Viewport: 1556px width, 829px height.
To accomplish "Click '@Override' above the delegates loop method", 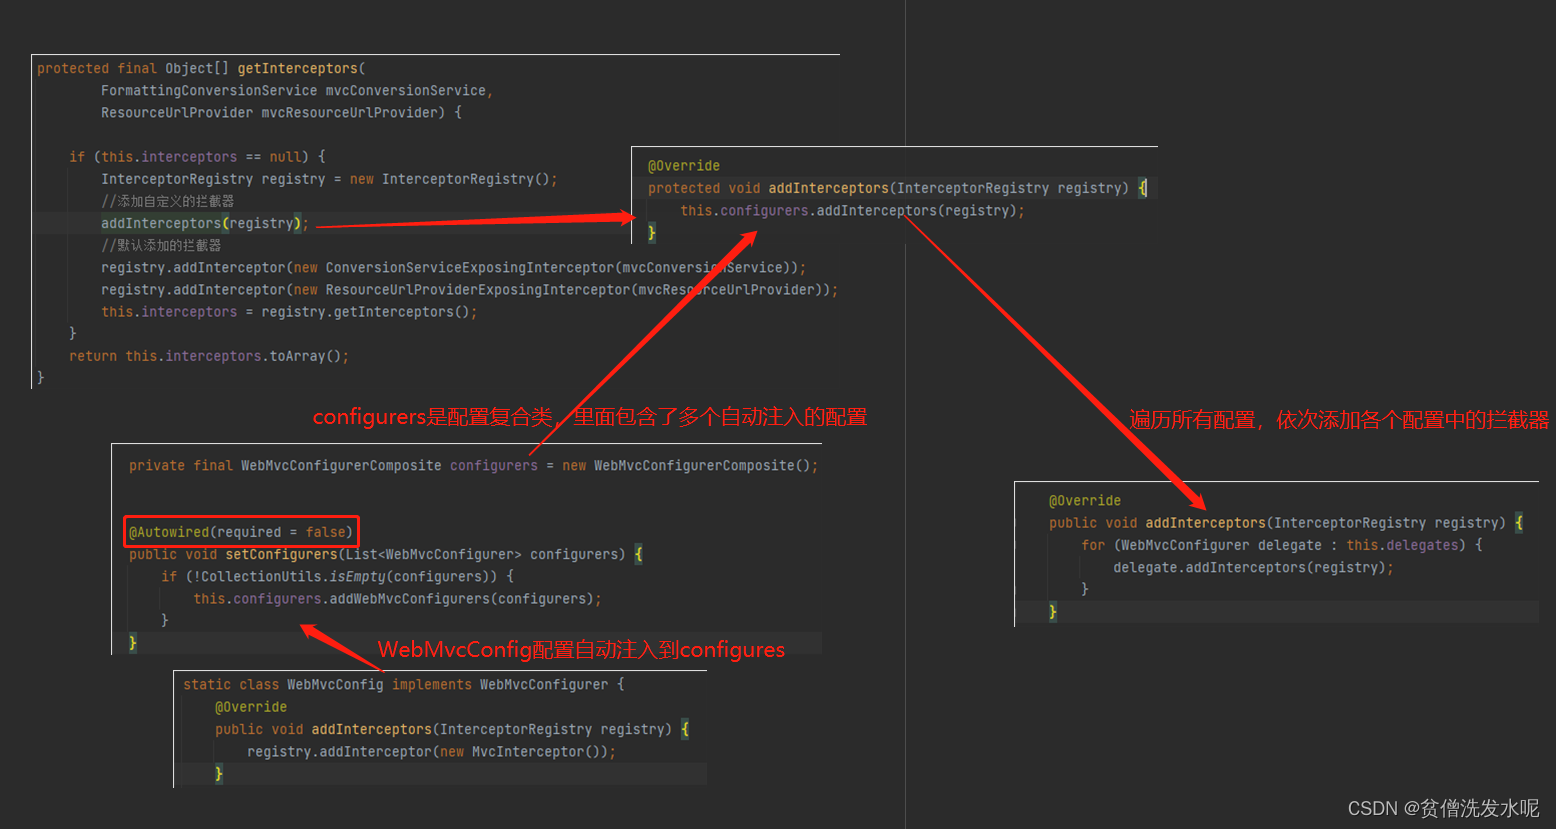I will coord(1085,500).
